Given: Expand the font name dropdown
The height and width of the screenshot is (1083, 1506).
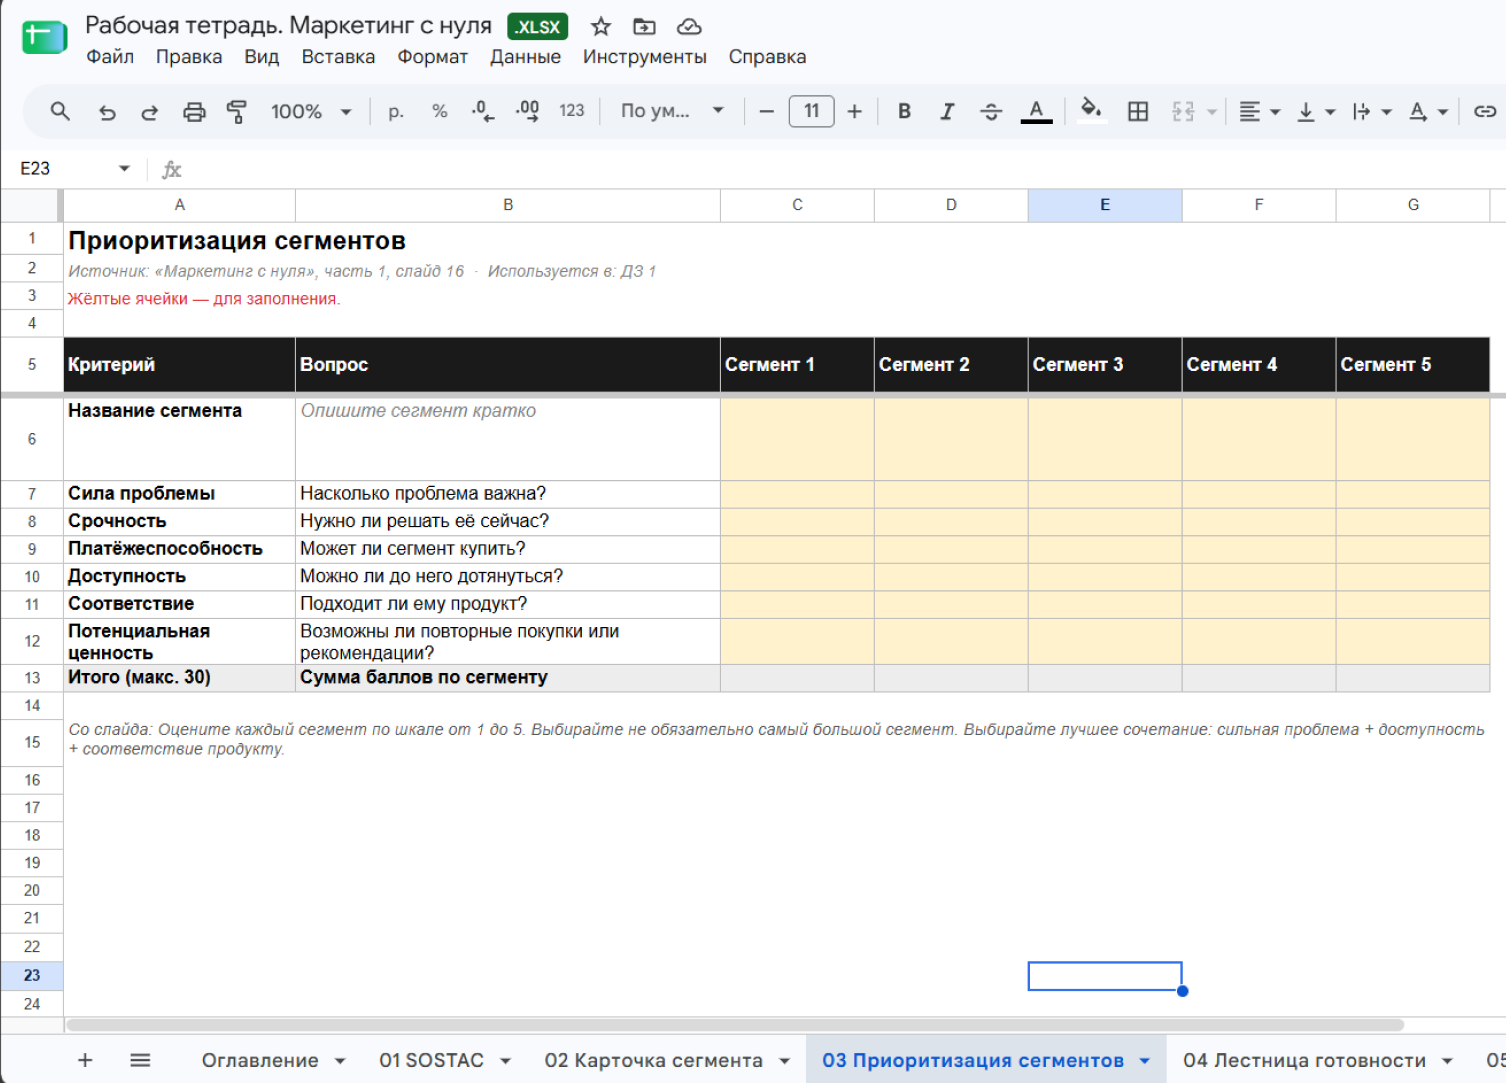Looking at the screenshot, I should click(672, 111).
